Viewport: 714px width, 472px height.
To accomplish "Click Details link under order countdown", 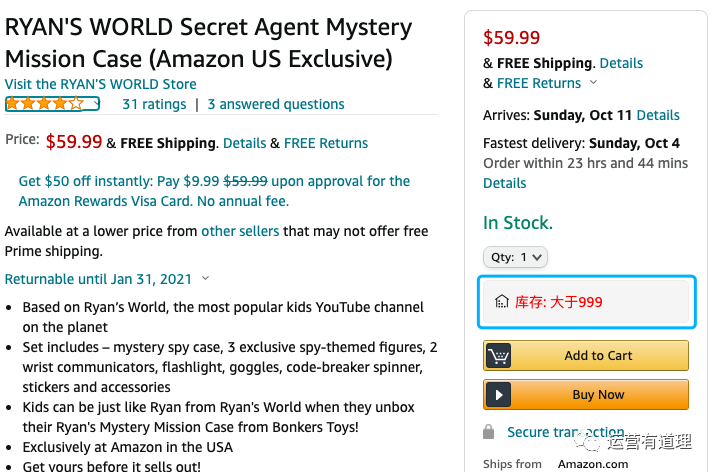I will (504, 183).
